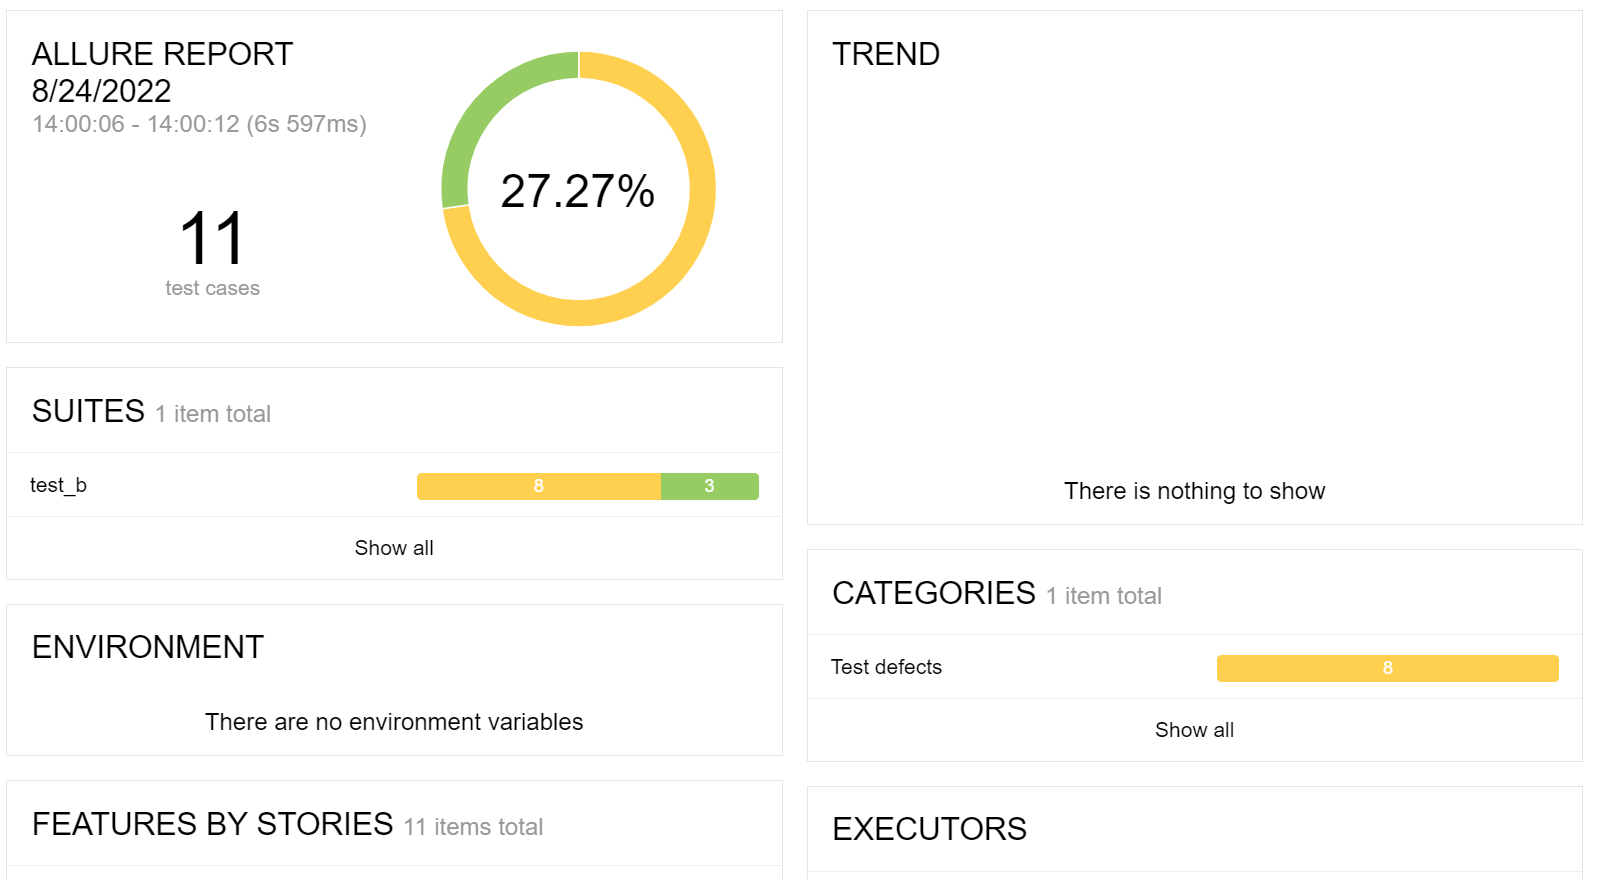Screen dimensions: 1599x879
Task: Select the yellow failed bar for test_b
Action: tap(538, 485)
